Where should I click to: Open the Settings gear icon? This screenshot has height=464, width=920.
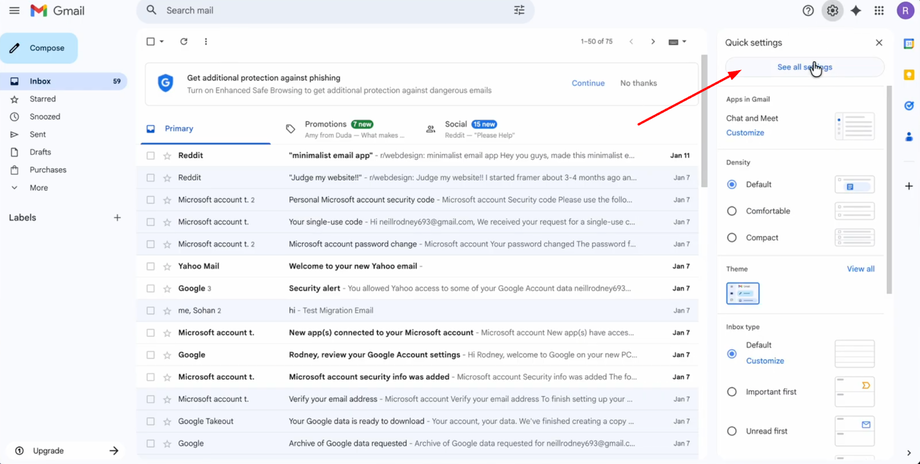point(832,11)
